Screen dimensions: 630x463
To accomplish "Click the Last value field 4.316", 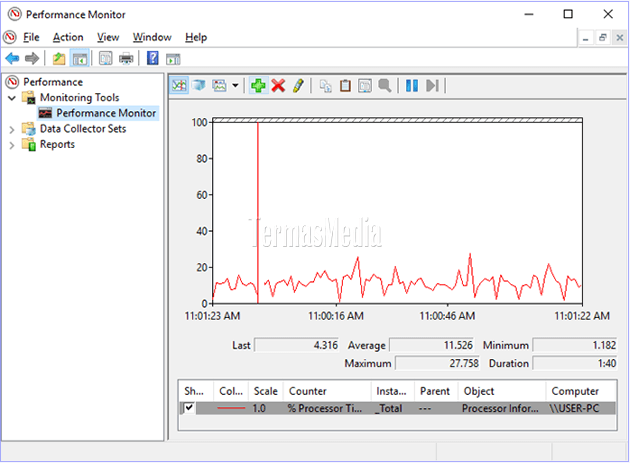I will click(x=296, y=345).
